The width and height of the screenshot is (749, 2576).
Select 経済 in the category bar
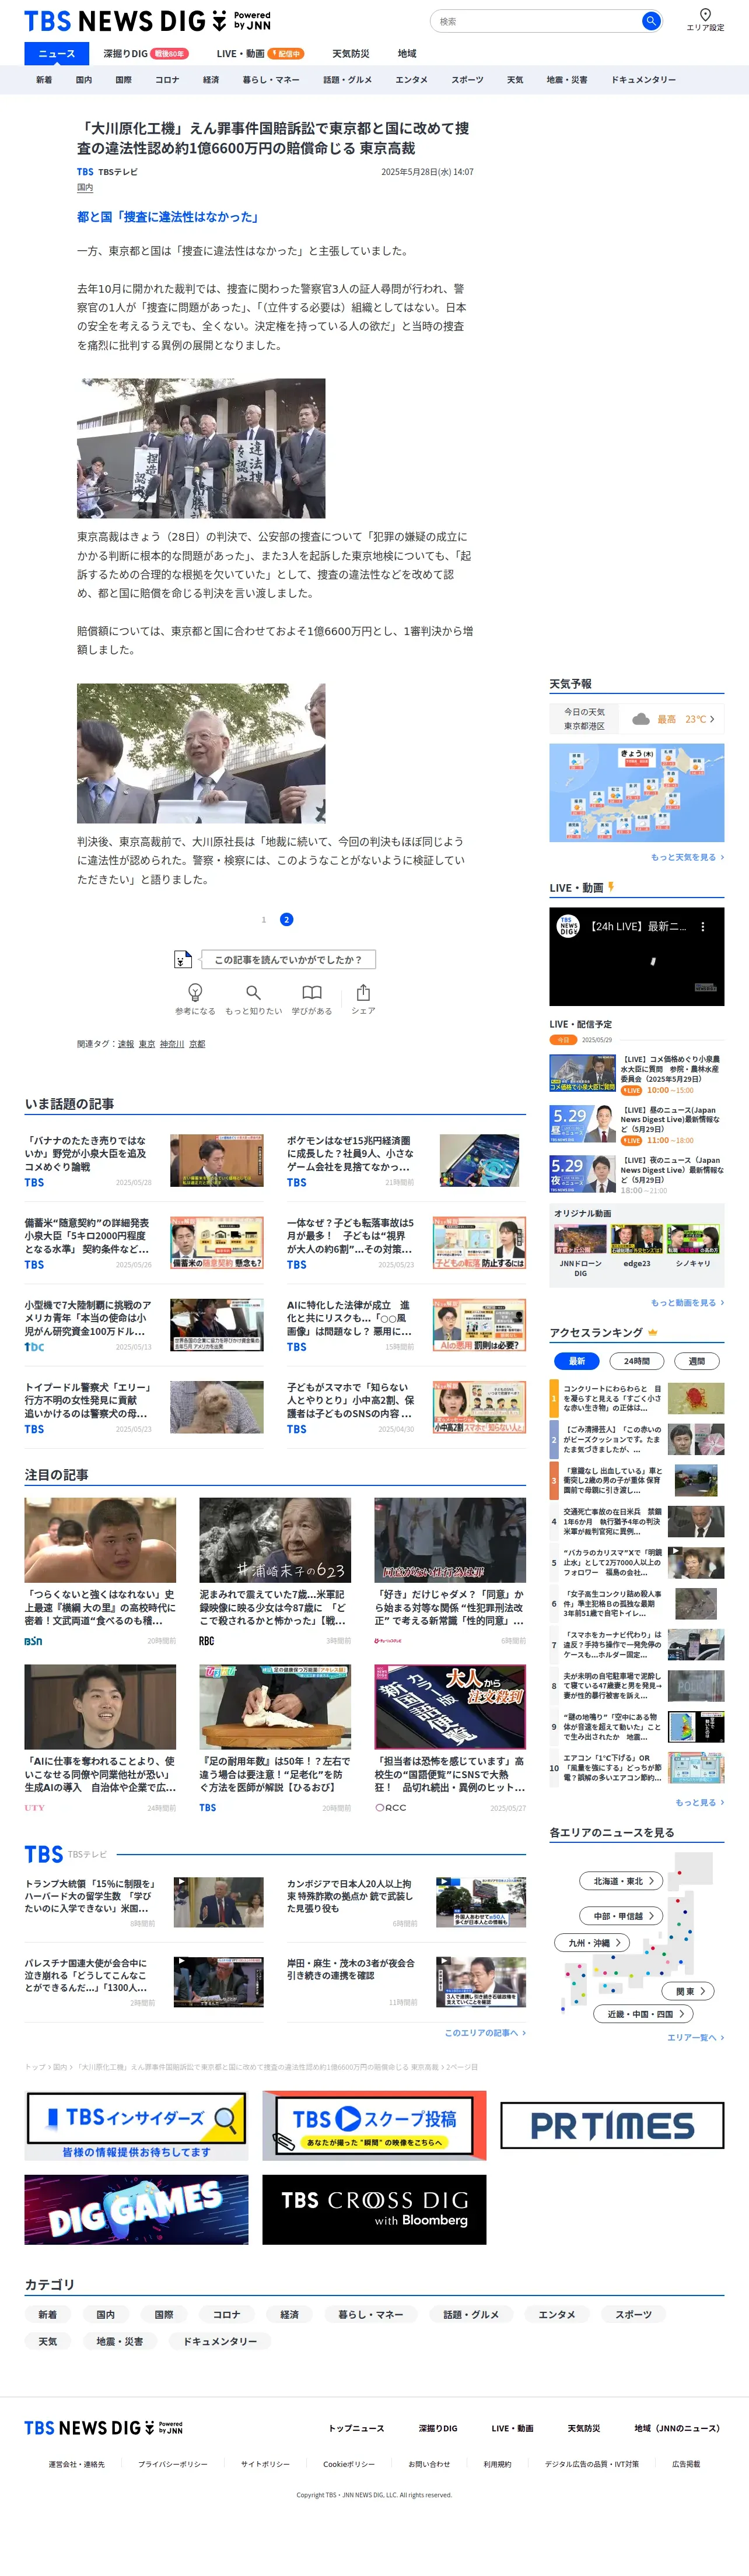click(211, 80)
